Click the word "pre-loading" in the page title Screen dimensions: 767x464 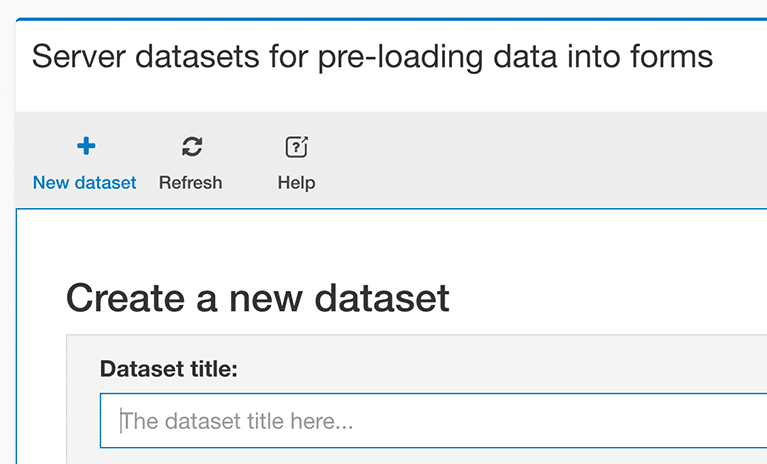coord(400,58)
